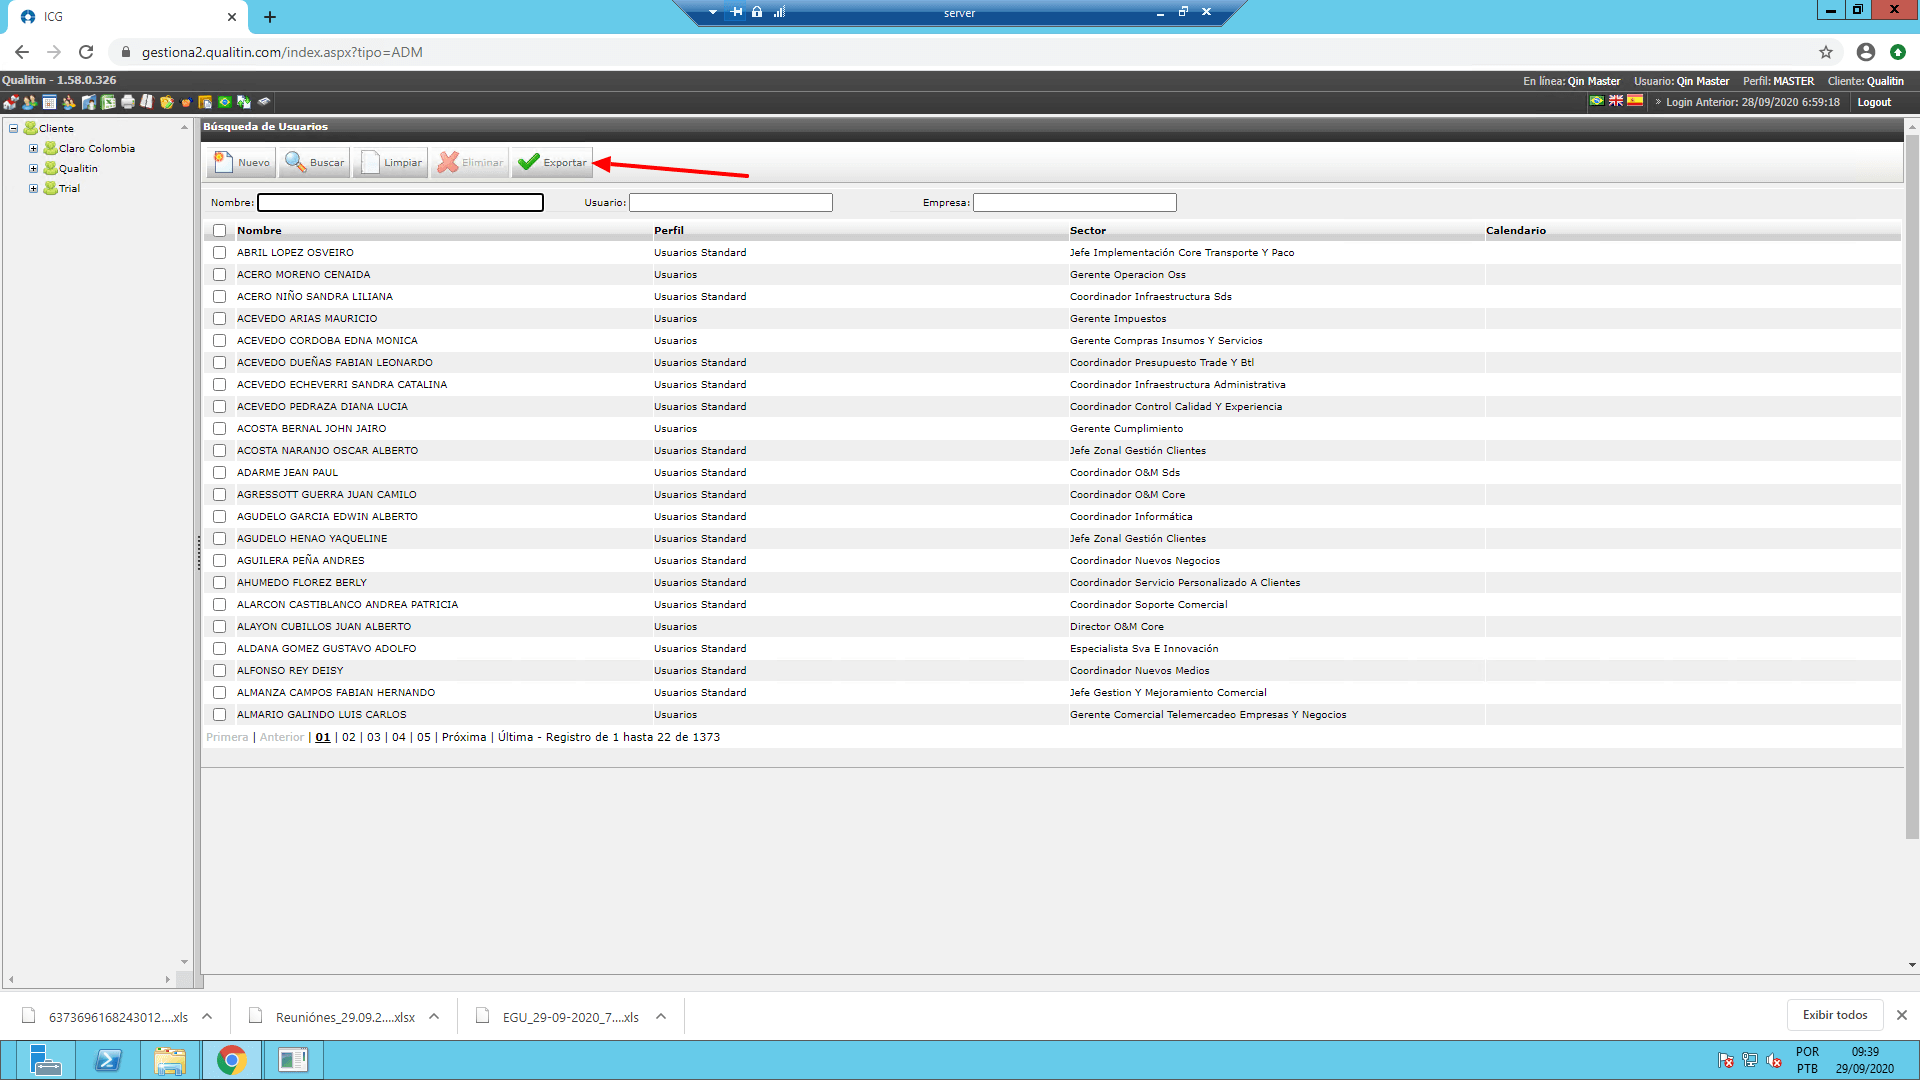Click the orange basket toolbar icon

[186, 102]
